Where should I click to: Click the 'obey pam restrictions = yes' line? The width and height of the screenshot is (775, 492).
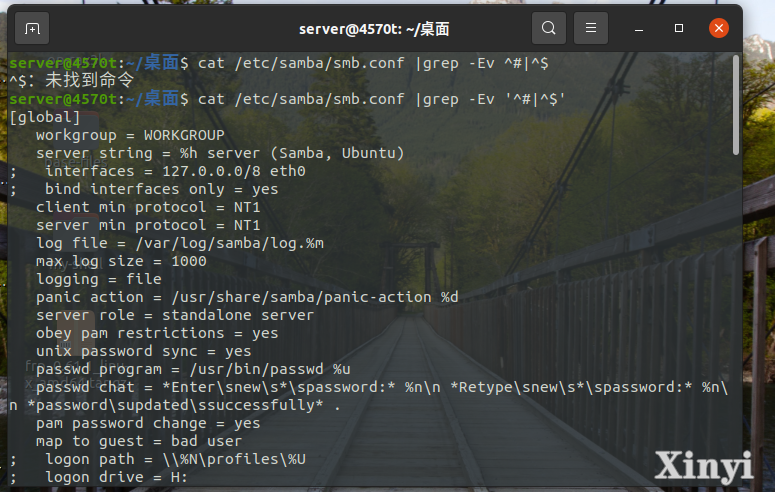point(157,333)
